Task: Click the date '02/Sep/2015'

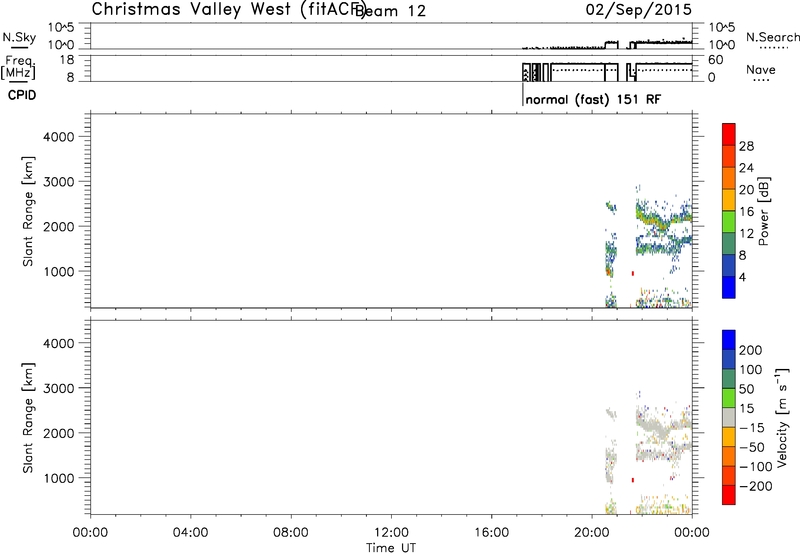Action: [x=638, y=10]
